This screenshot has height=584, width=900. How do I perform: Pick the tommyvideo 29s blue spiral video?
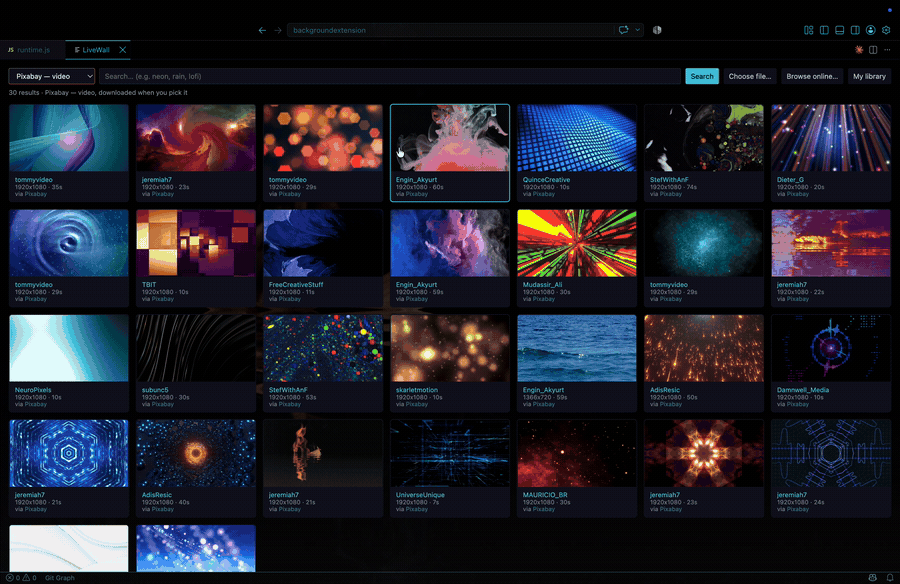[69, 258]
